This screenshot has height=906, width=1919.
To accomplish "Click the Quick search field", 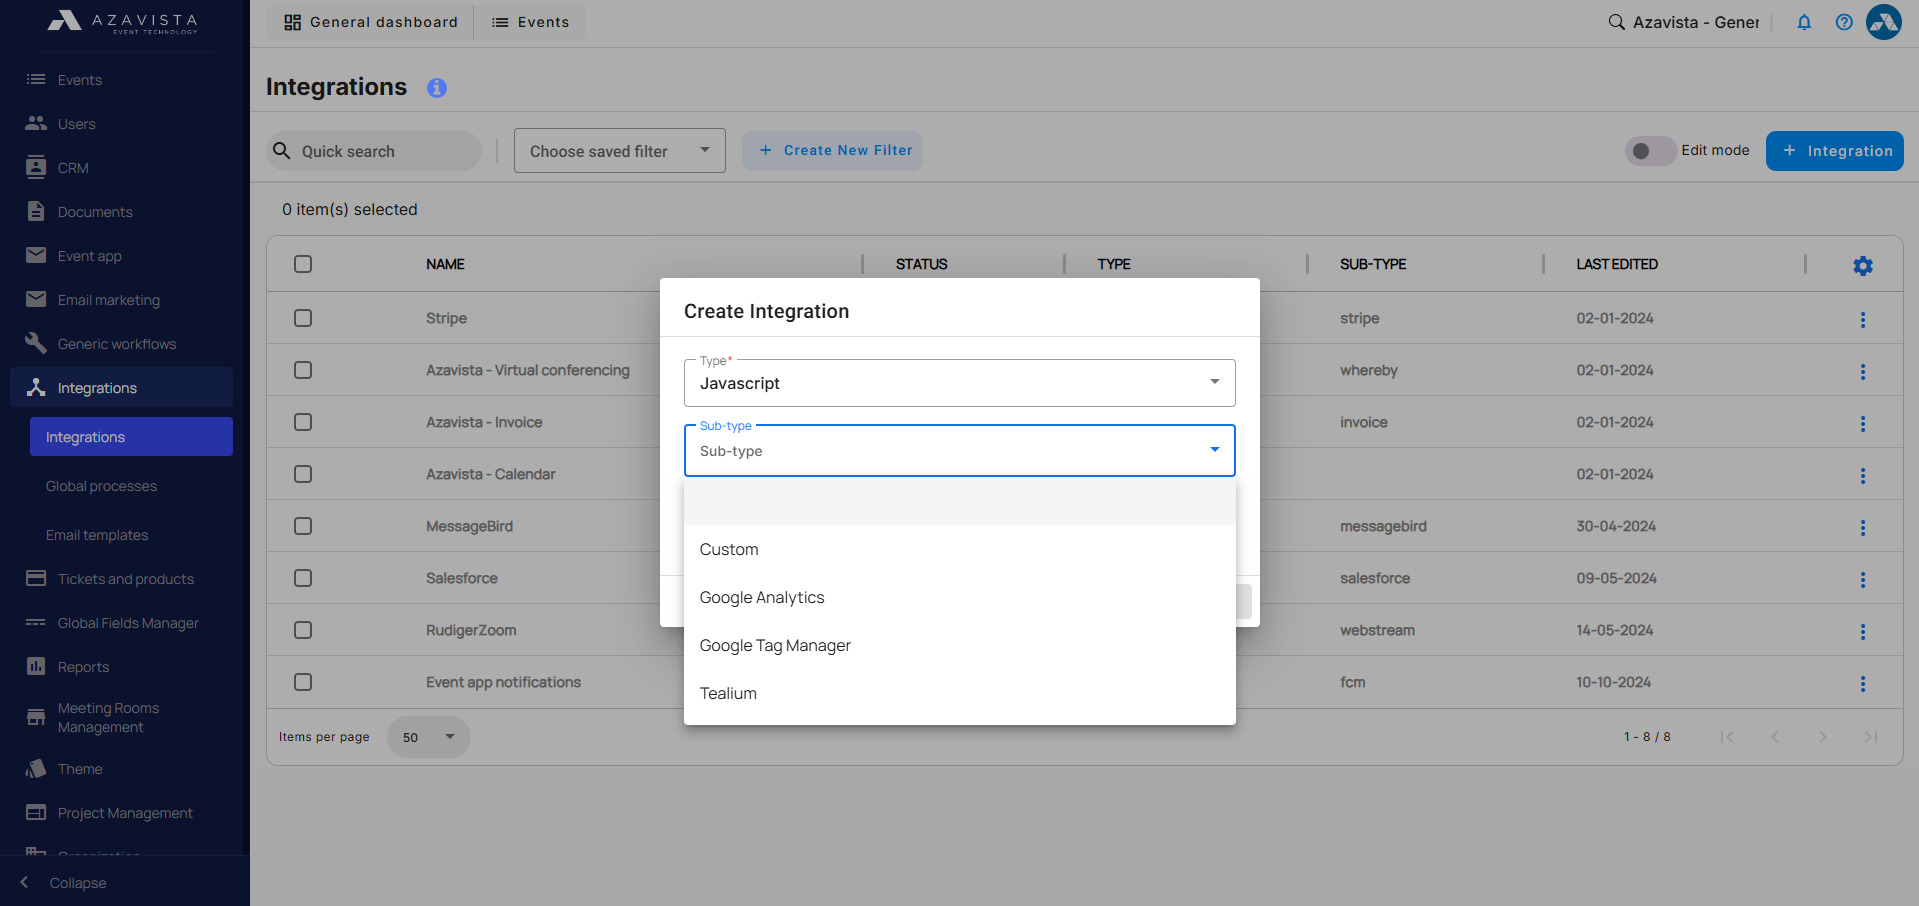I will [x=375, y=151].
